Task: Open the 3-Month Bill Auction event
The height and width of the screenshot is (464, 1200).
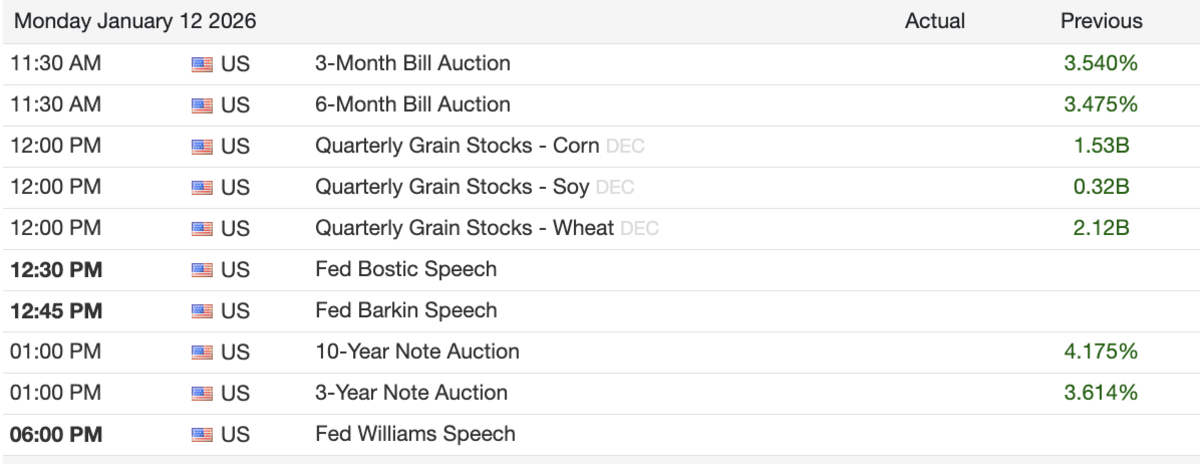Action: click(412, 63)
